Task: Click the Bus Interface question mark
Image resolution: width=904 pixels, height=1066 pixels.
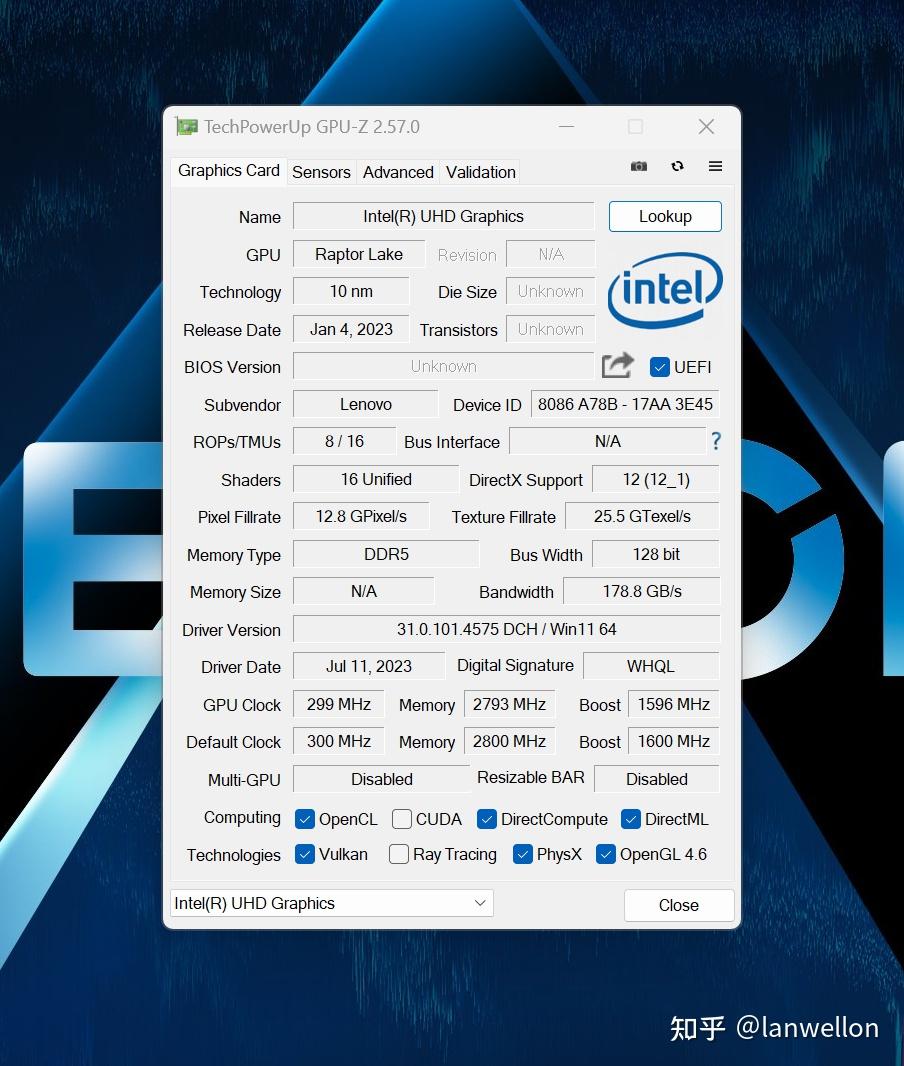Action: (x=716, y=441)
